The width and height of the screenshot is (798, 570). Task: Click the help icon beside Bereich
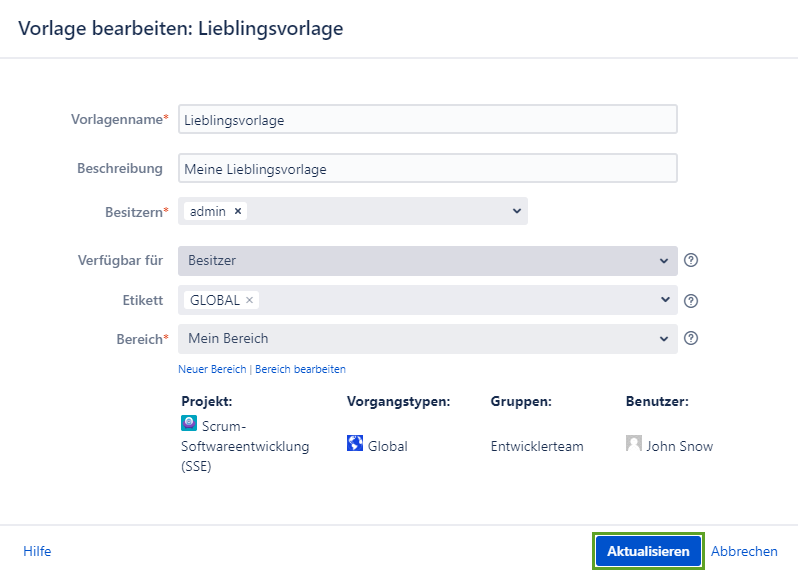[690, 338]
